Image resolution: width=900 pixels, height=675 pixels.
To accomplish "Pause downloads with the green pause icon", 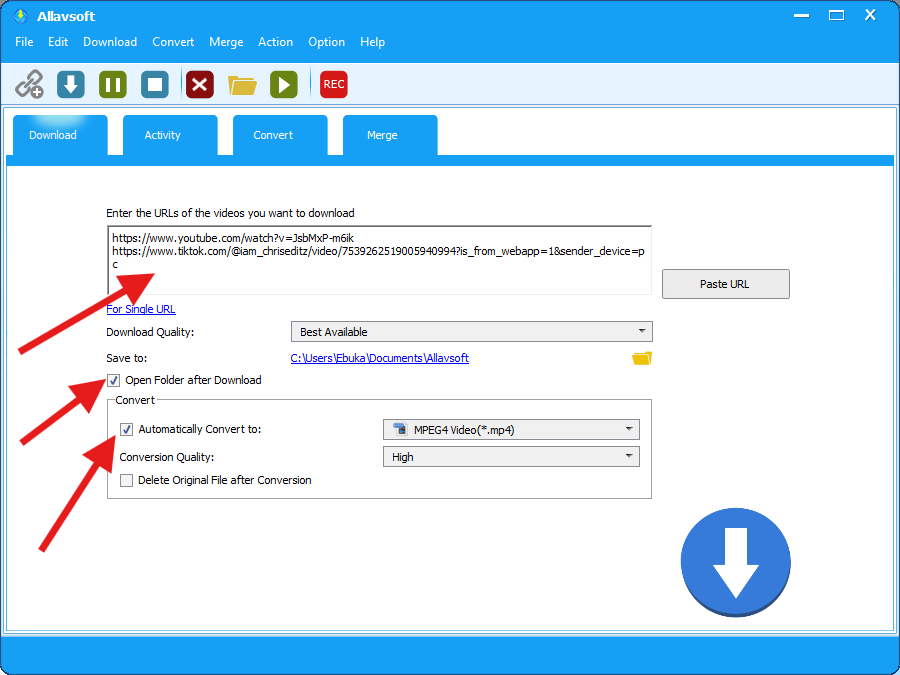I will pyautogui.click(x=112, y=84).
